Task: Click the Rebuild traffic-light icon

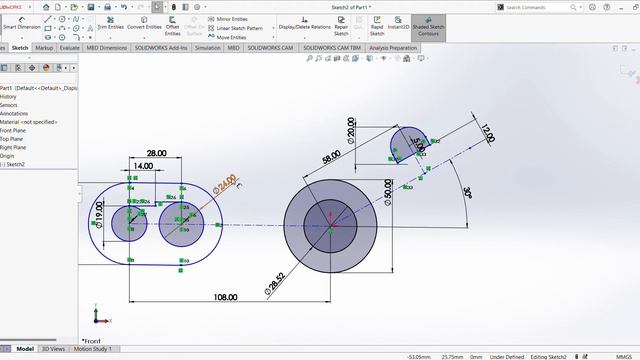Action: [173, 7]
